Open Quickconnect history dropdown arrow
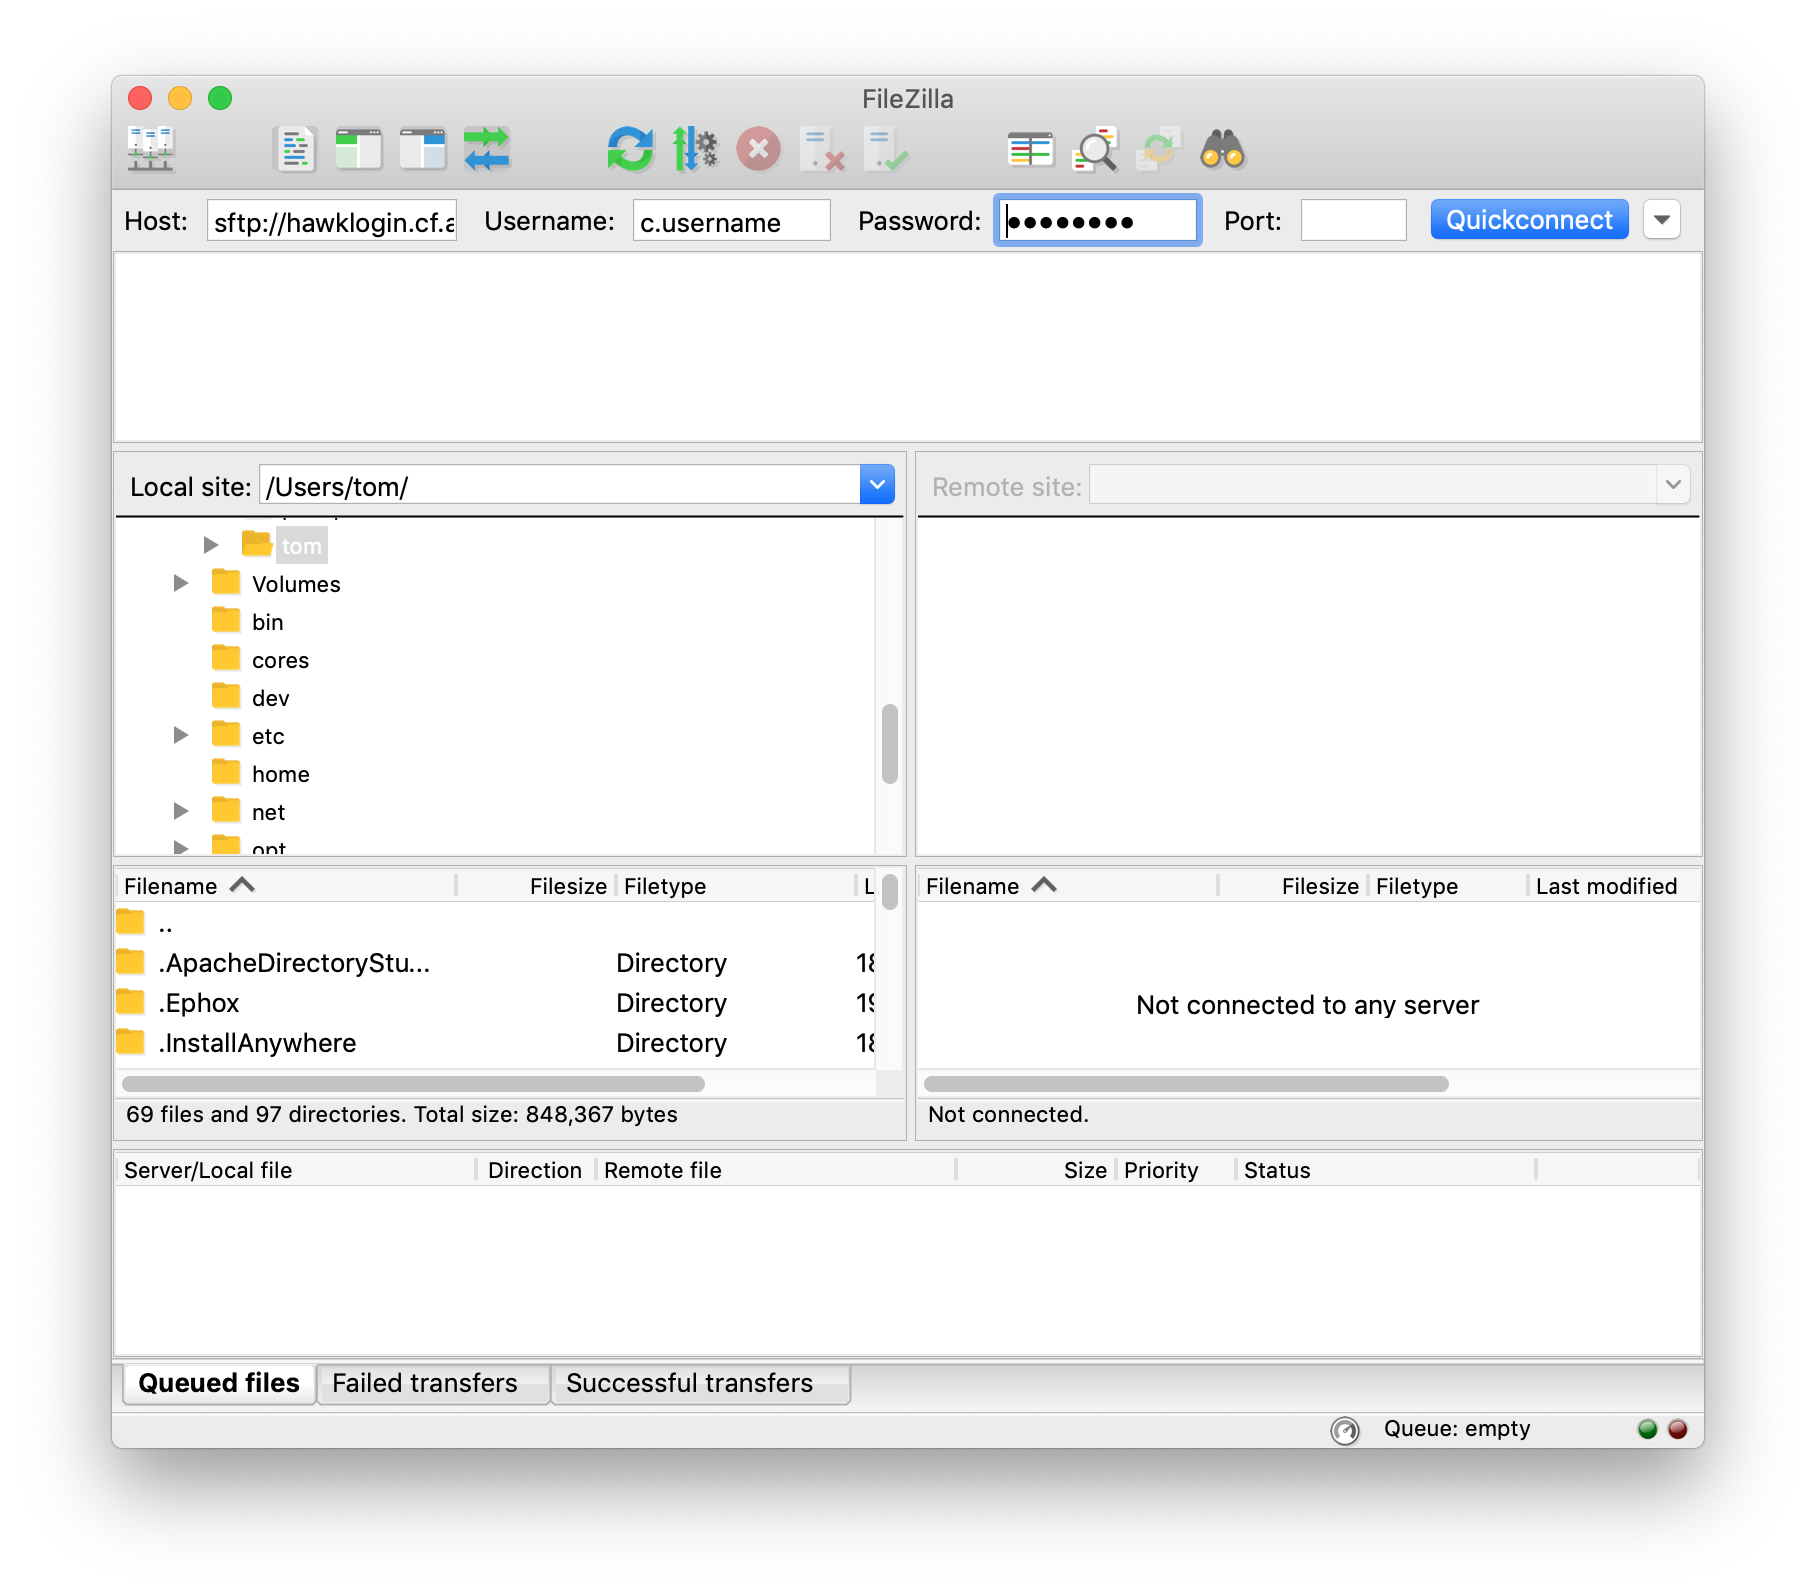Image resolution: width=1816 pixels, height=1596 pixels. tap(1662, 220)
